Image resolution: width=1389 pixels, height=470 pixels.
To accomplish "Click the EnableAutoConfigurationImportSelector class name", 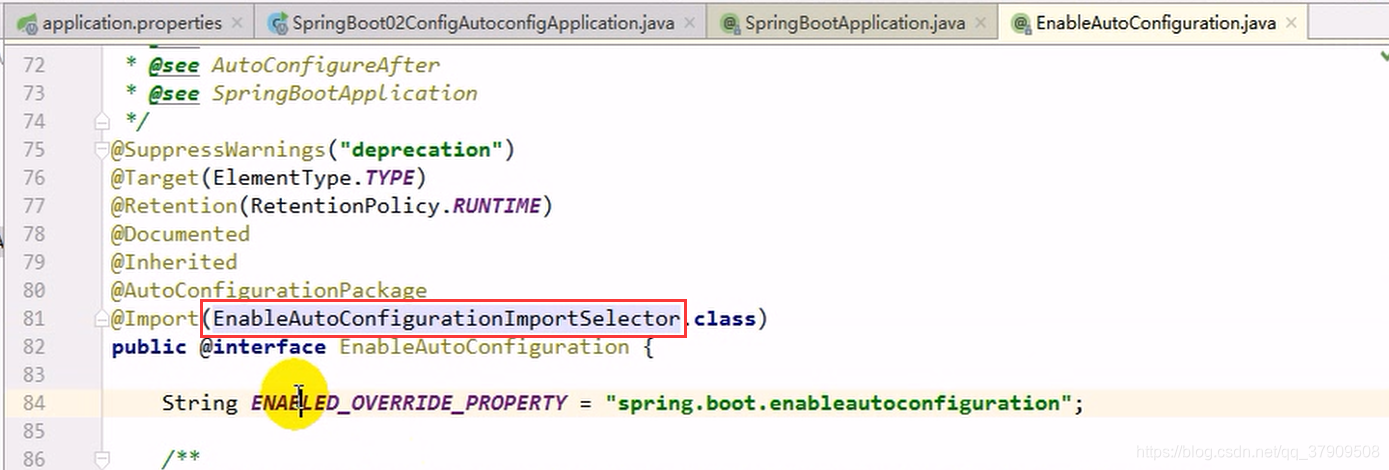I will [x=446, y=319].
